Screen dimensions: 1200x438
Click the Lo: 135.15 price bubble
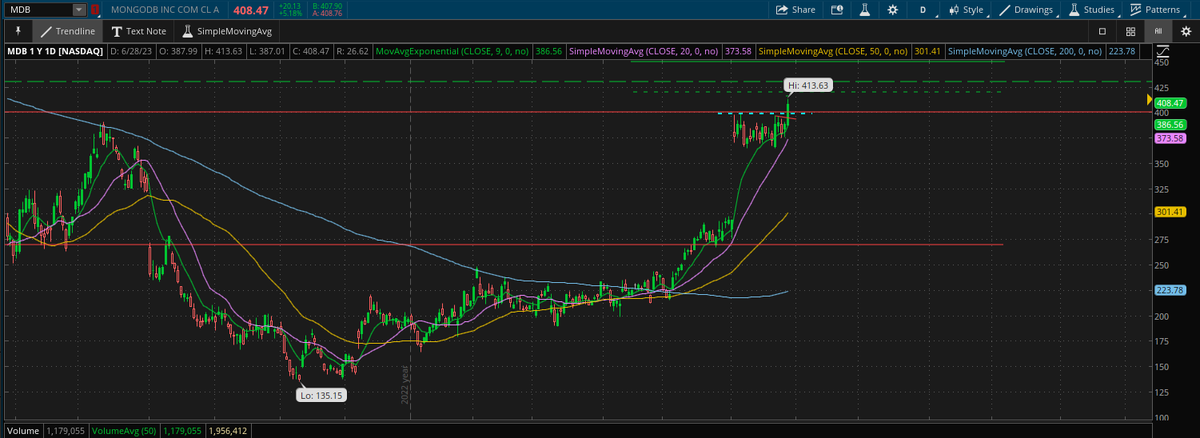(321, 395)
